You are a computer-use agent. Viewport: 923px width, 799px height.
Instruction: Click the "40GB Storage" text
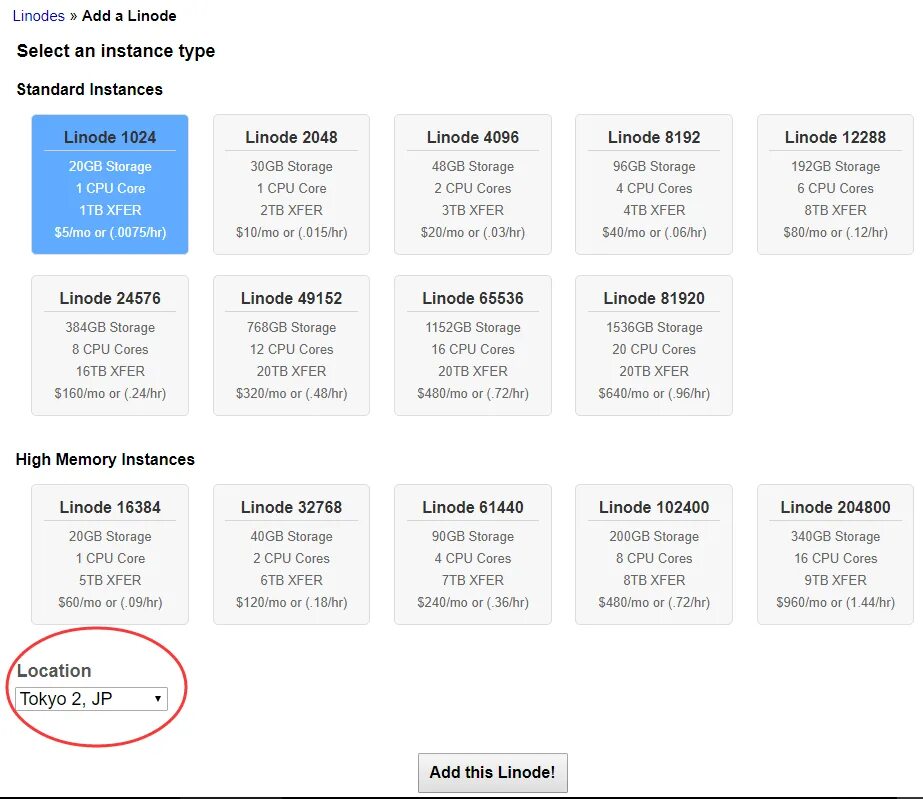291,536
